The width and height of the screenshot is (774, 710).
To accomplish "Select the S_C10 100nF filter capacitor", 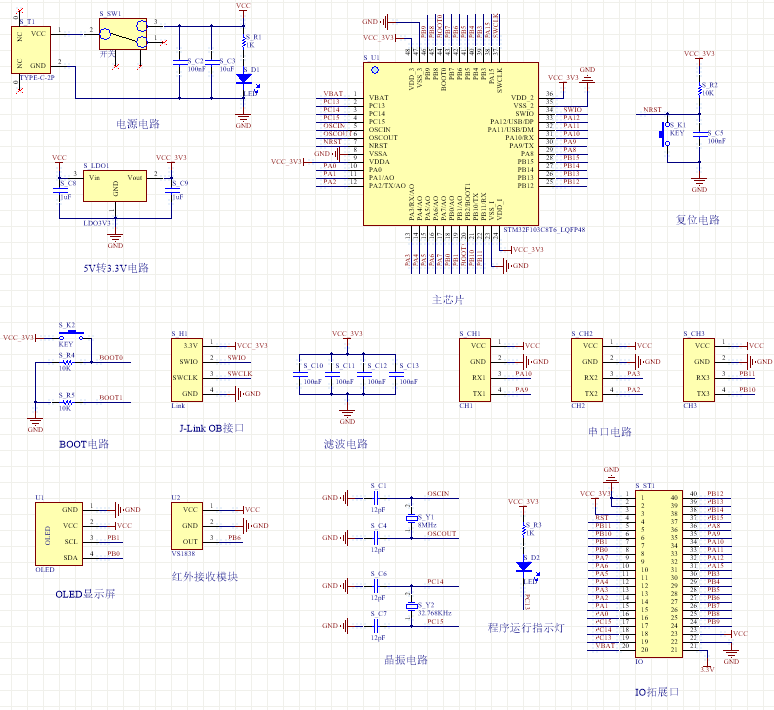I will pos(300,373).
